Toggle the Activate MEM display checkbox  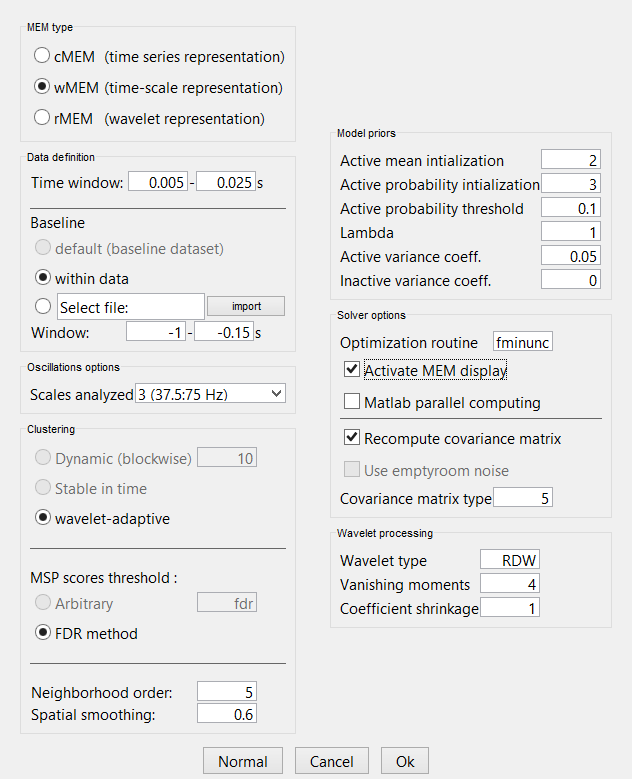pyautogui.click(x=352, y=369)
